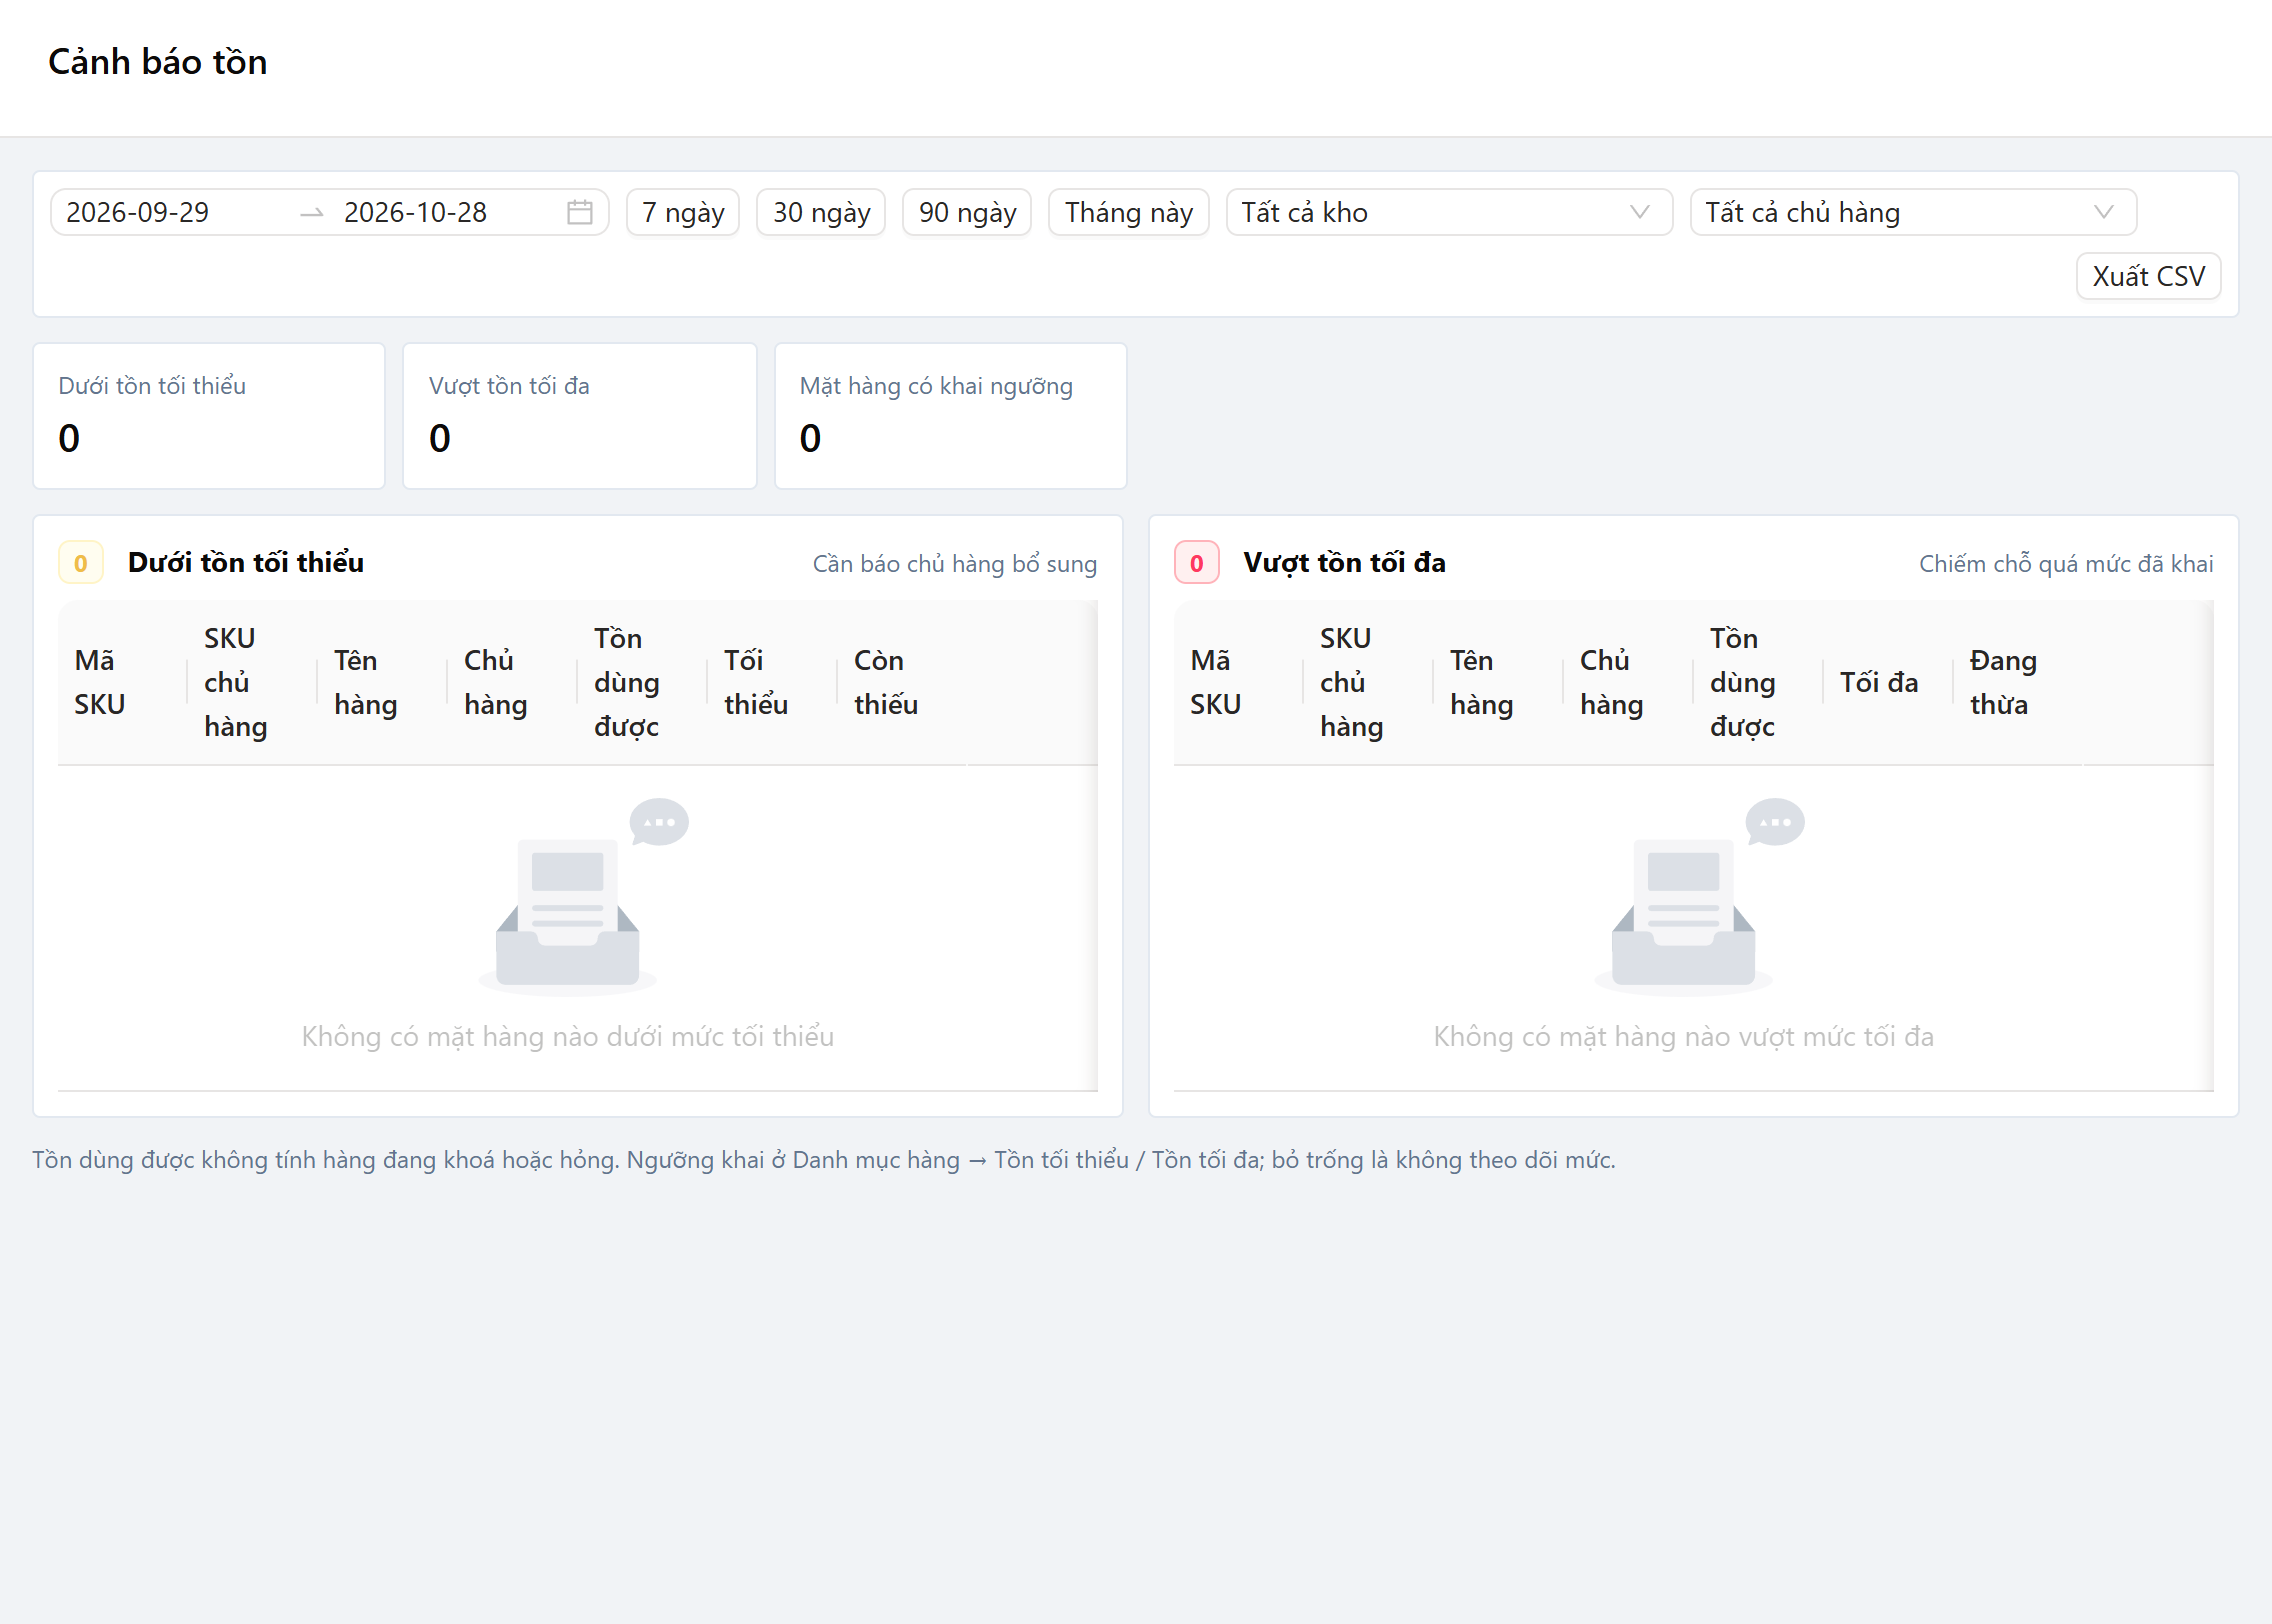2272x1624 pixels.
Task: Open the Tất cả kho dropdown
Action: pos(1449,212)
